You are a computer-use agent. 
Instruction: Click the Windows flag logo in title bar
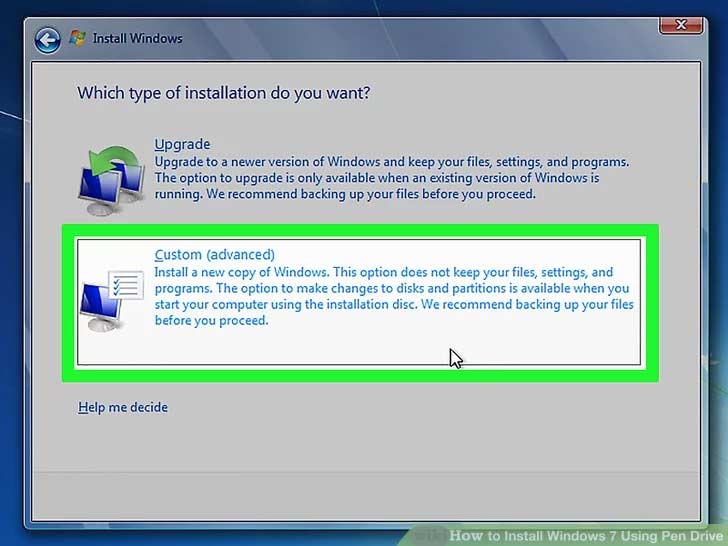click(x=77, y=38)
